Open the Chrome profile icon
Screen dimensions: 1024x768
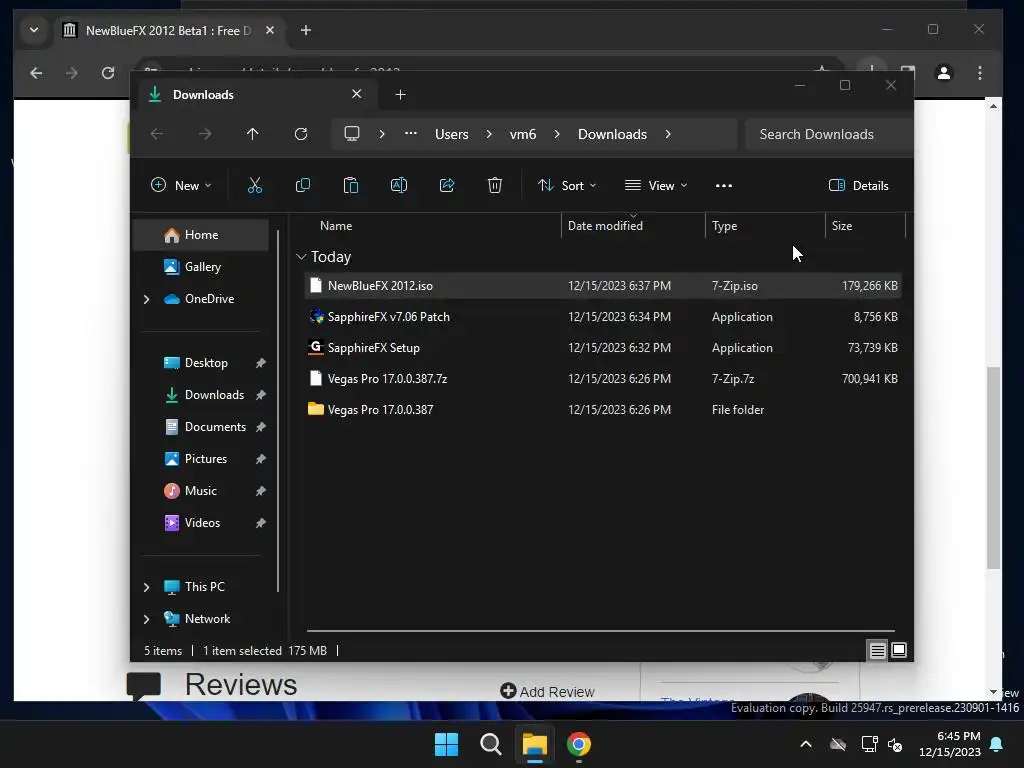(944, 73)
